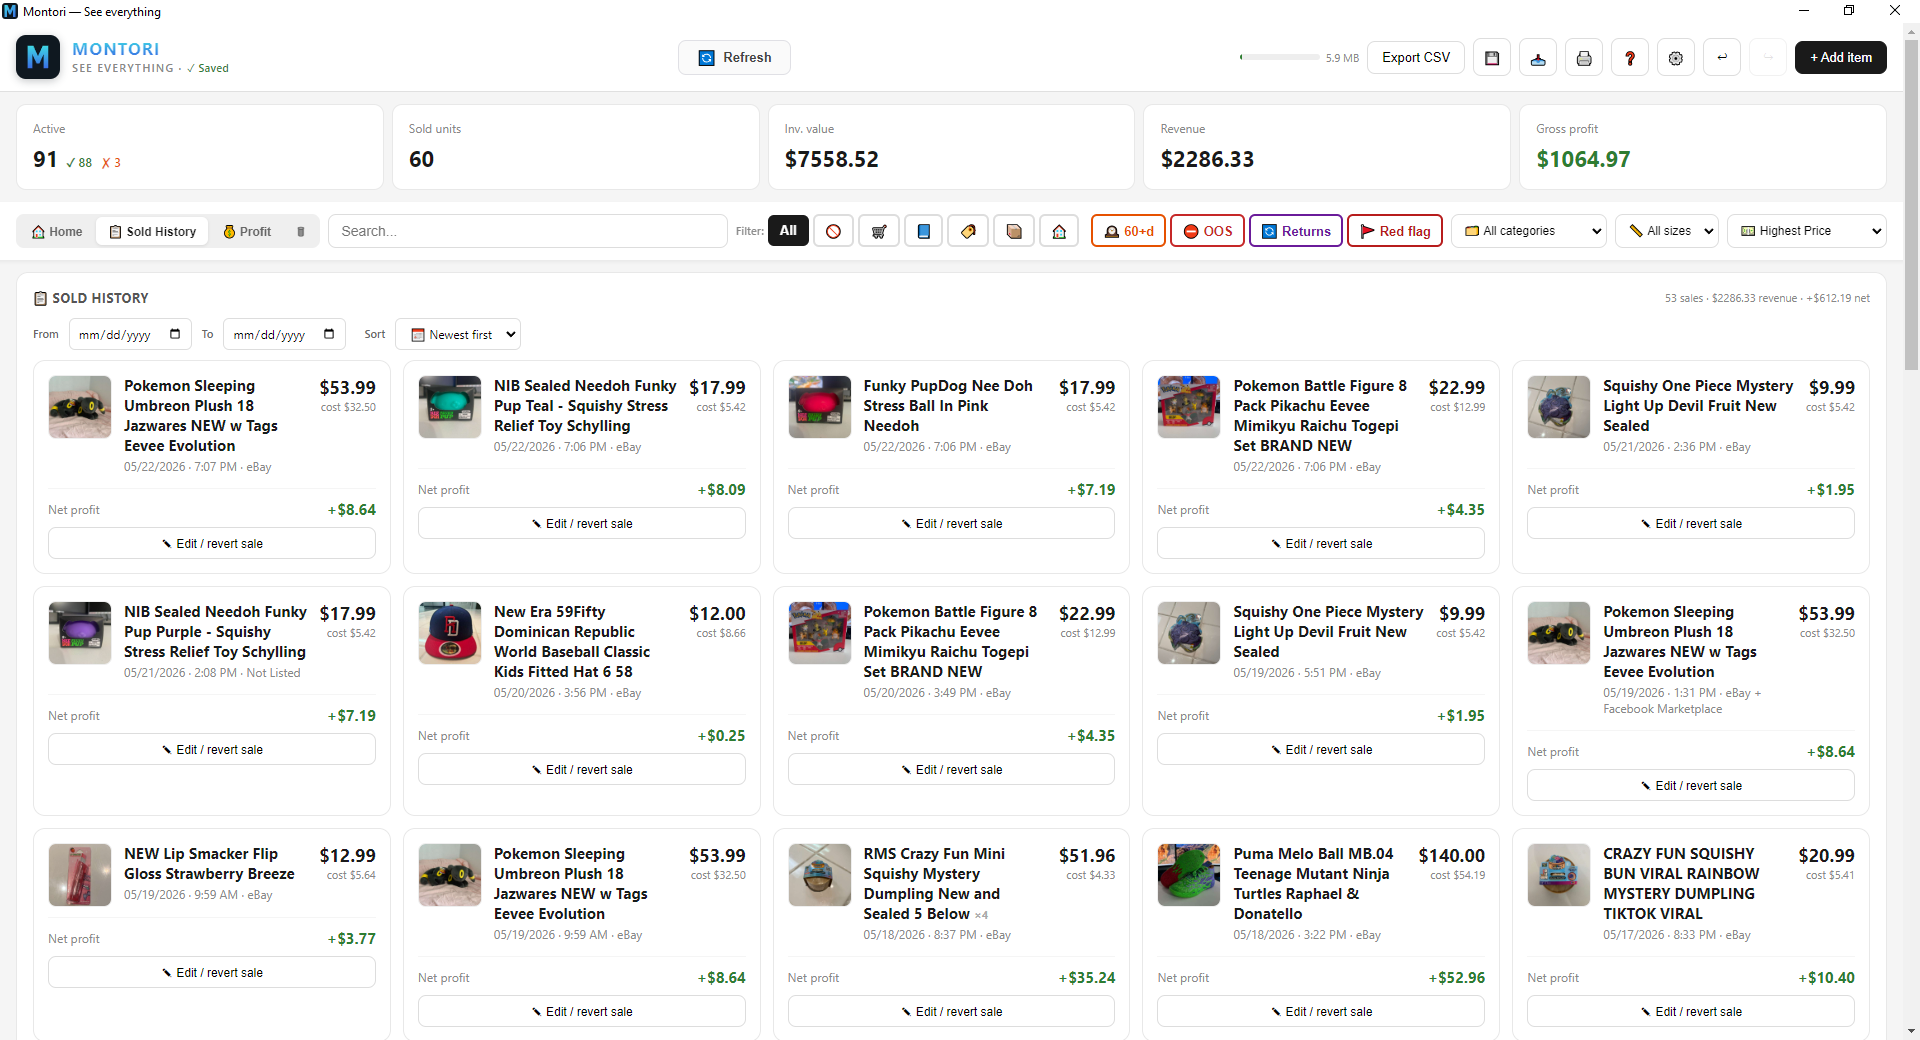Click the calendar icon in To date
This screenshot has width=1920, height=1040.
point(329,334)
